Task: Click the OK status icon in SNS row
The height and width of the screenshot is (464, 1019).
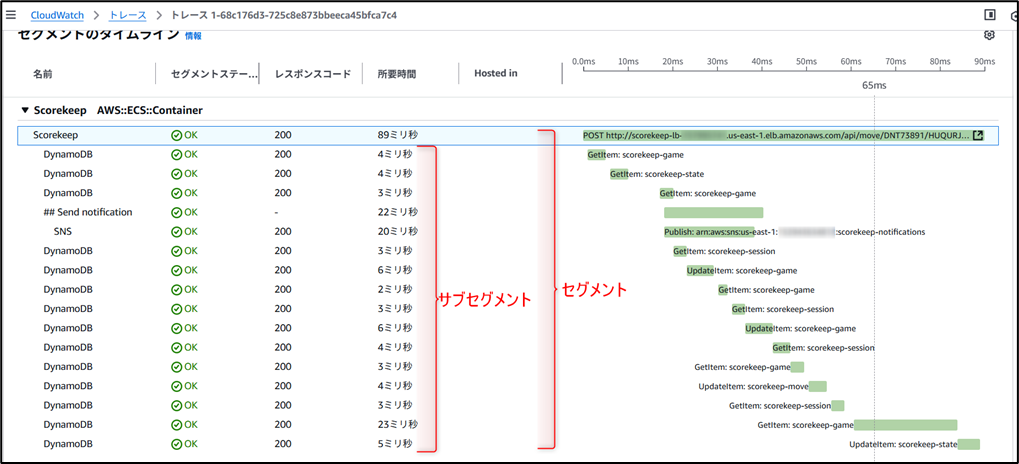Action: [177, 232]
